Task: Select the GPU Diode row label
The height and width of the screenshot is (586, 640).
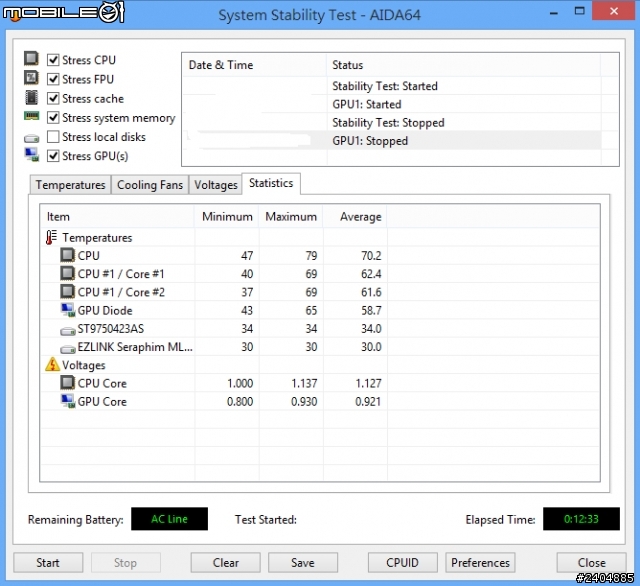Action: [105, 311]
